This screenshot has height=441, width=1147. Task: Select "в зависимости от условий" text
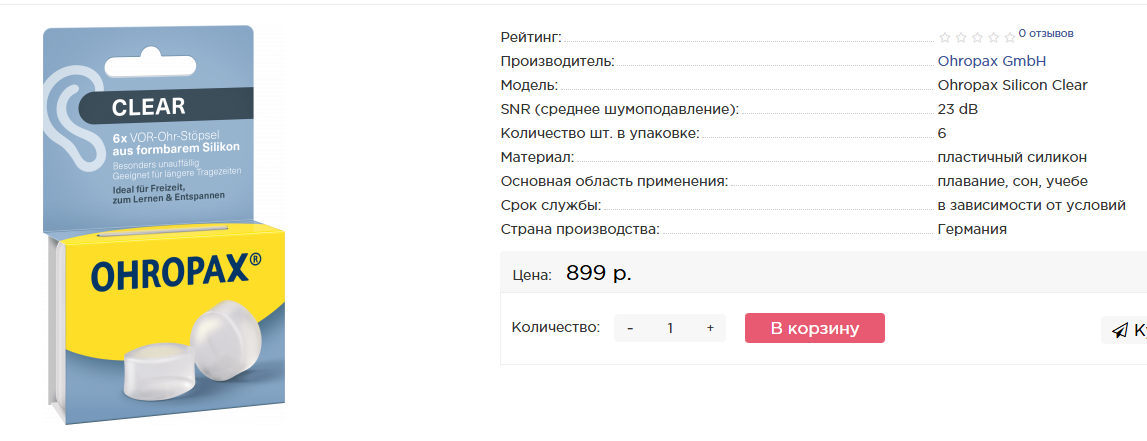[x=1031, y=205]
